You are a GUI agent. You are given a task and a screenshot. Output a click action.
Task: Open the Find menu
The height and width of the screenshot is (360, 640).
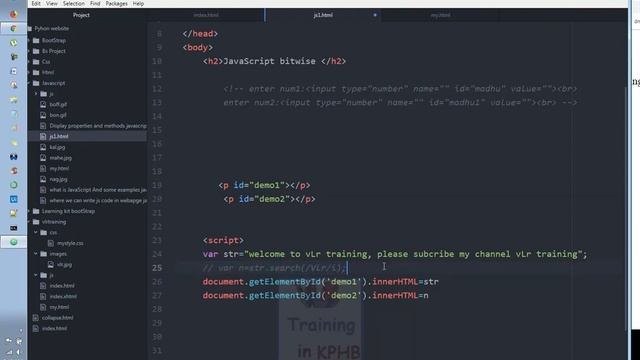95,4
